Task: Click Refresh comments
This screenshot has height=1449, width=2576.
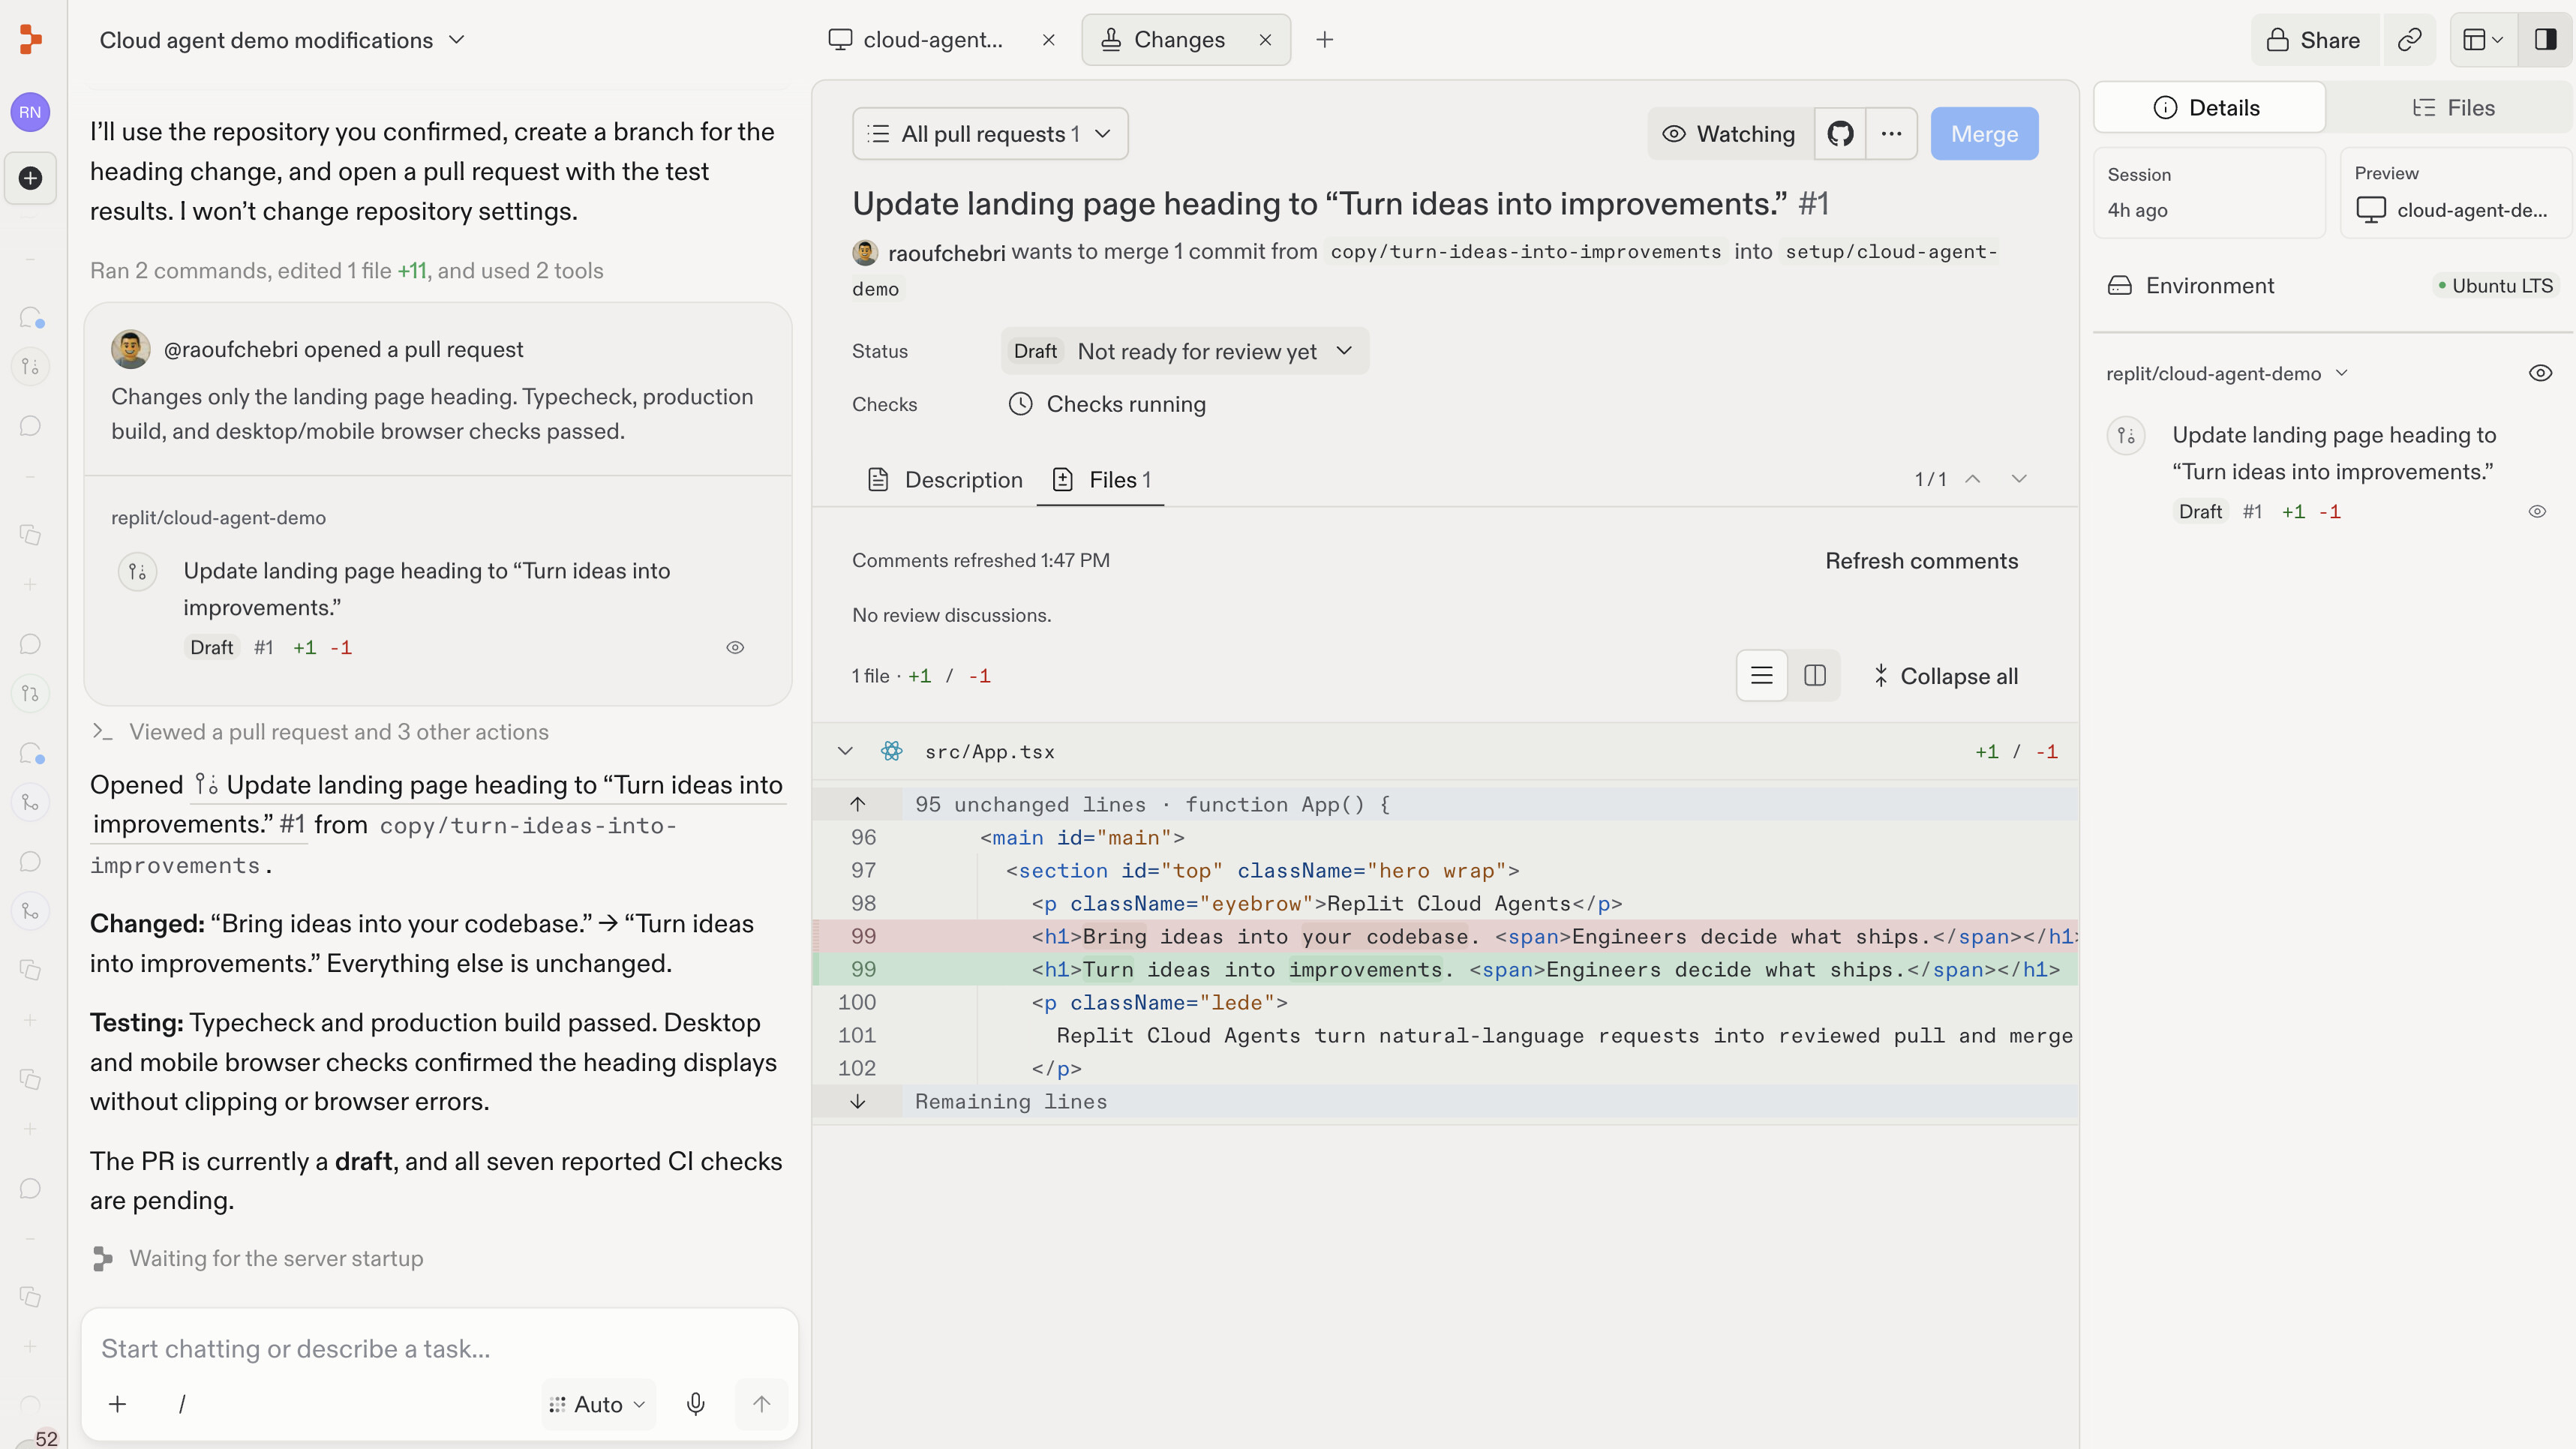Action: 1921,561
